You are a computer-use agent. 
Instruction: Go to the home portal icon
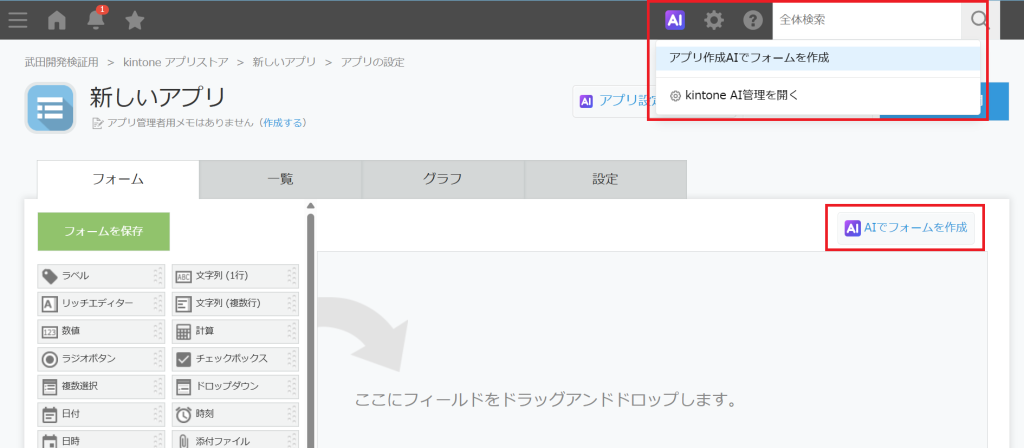tap(57, 21)
